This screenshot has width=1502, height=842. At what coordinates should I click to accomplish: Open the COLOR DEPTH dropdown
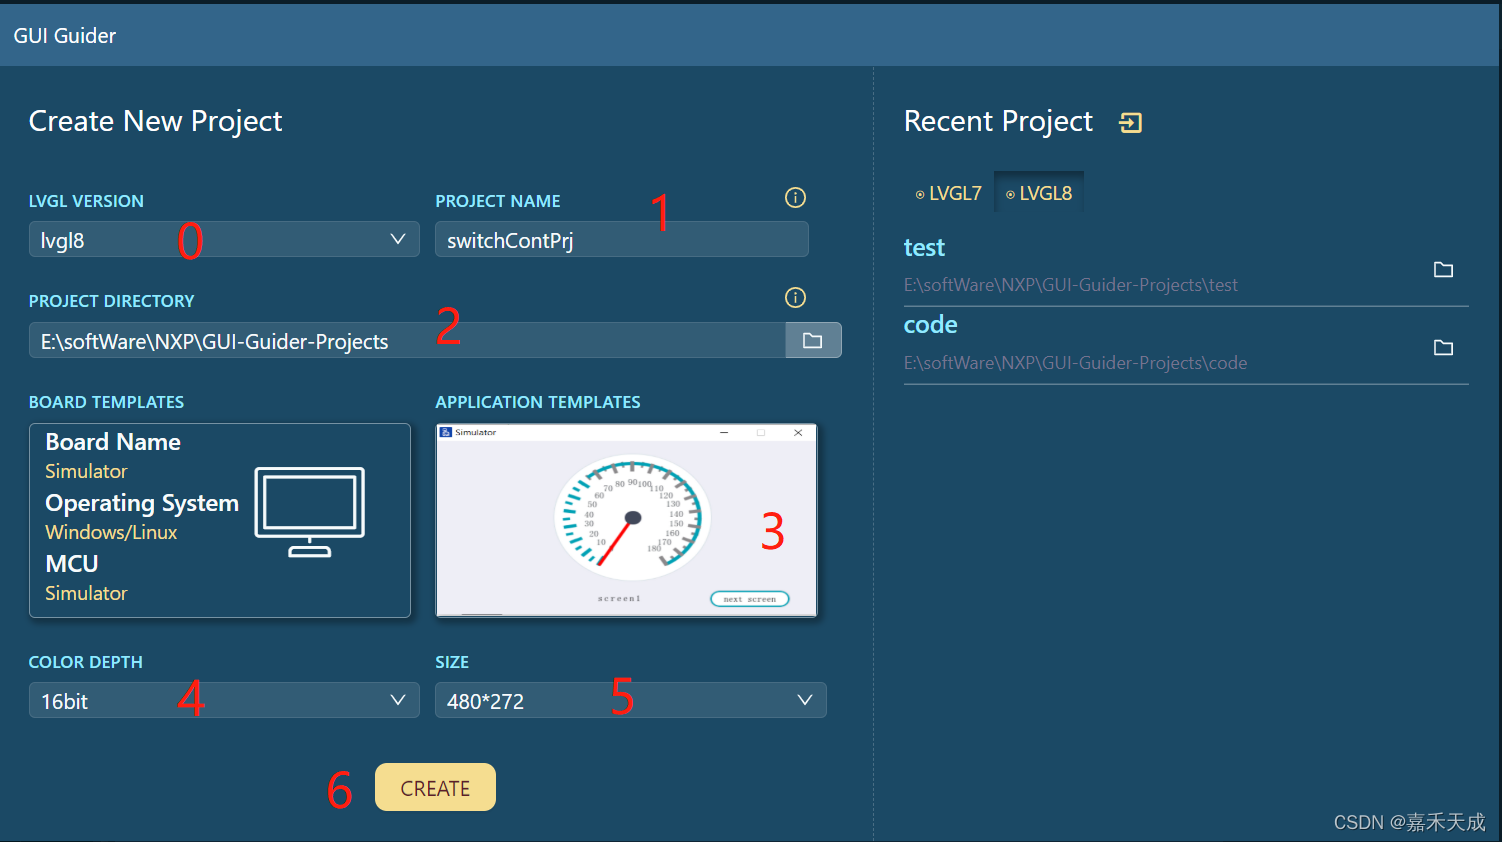397,700
